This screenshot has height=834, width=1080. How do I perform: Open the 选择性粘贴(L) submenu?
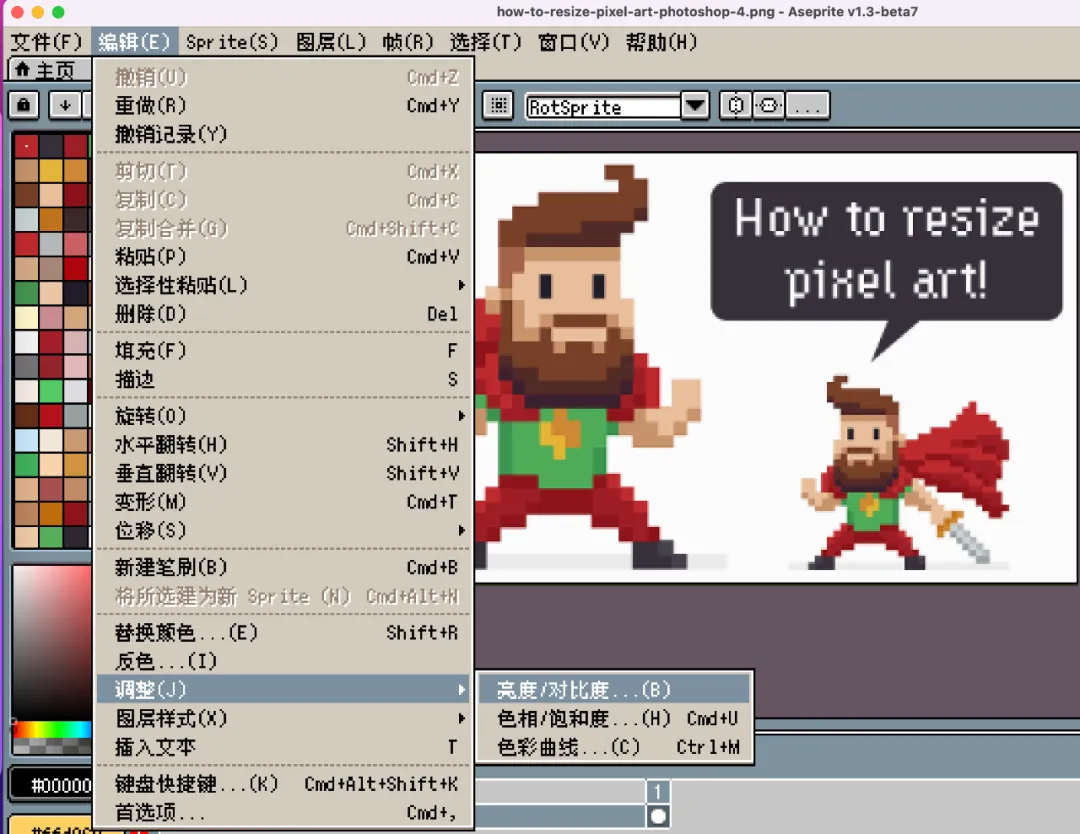click(283, 285)
